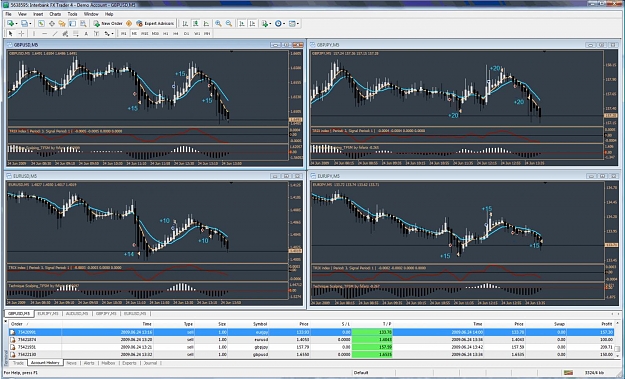This screenshot has height=379, width=625.
Task: Select the AUDUSD,M5 chart tab
Action: pos(77,314)
